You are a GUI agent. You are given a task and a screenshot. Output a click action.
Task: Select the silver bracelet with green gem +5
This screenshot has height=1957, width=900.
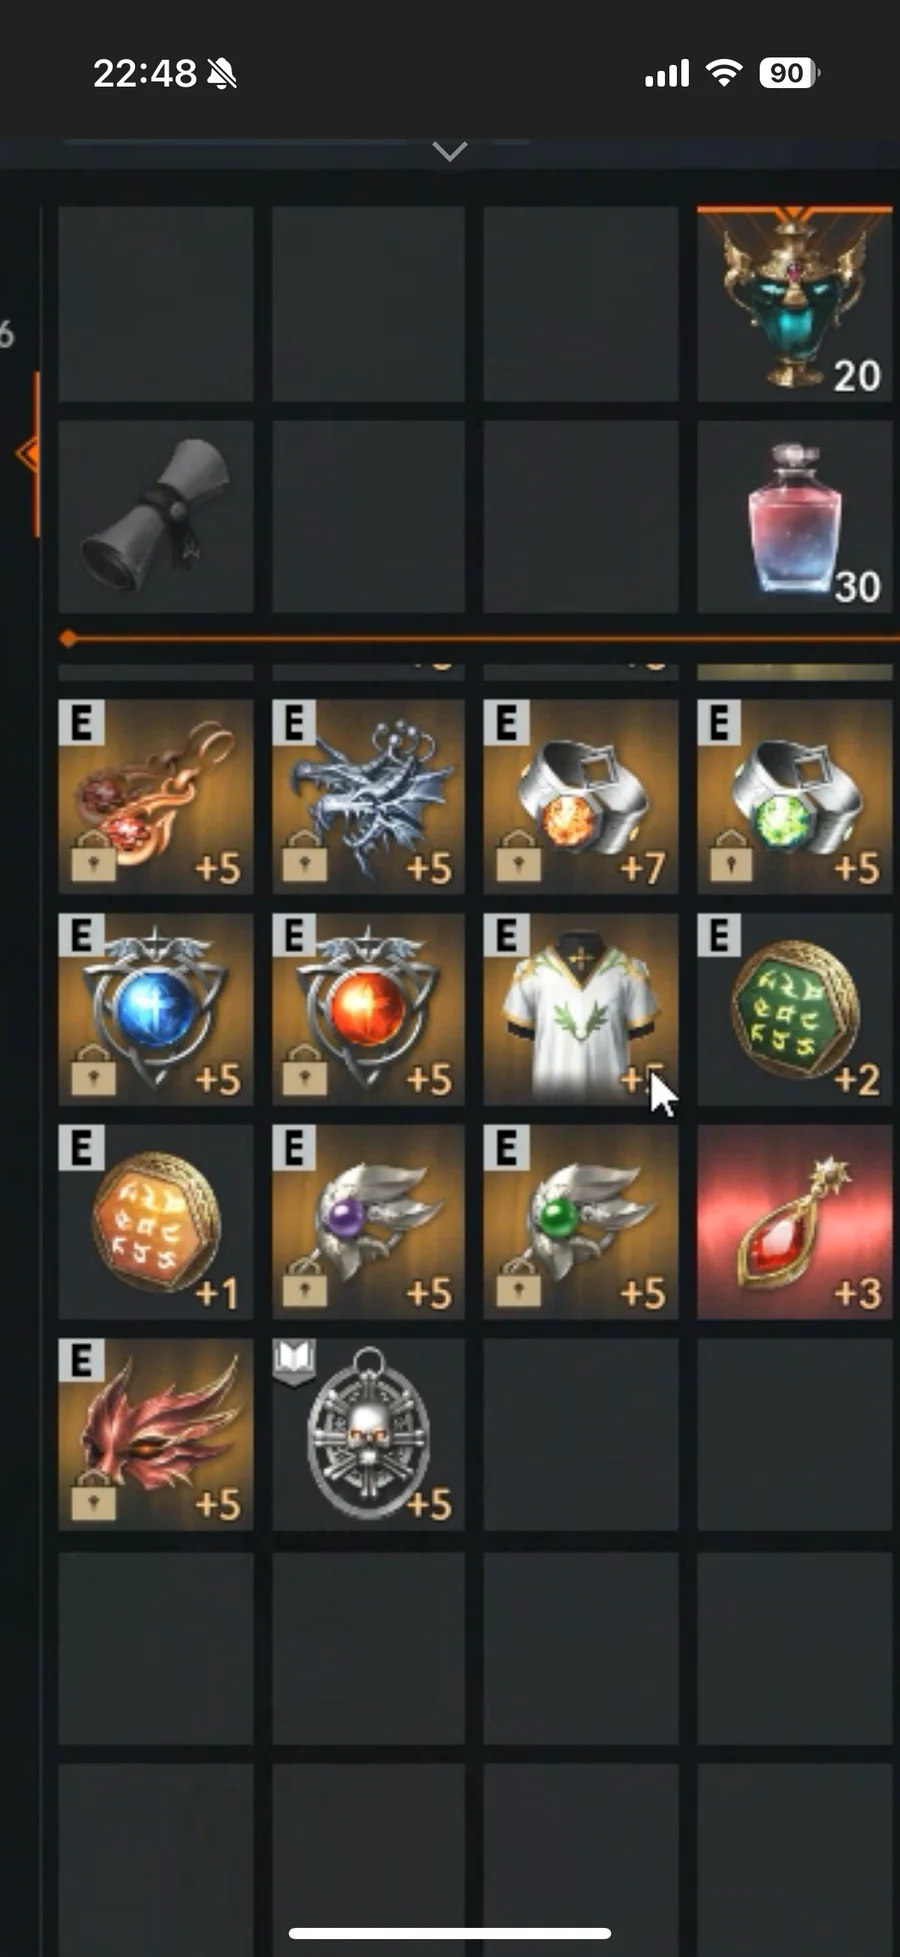coord(794,796)
